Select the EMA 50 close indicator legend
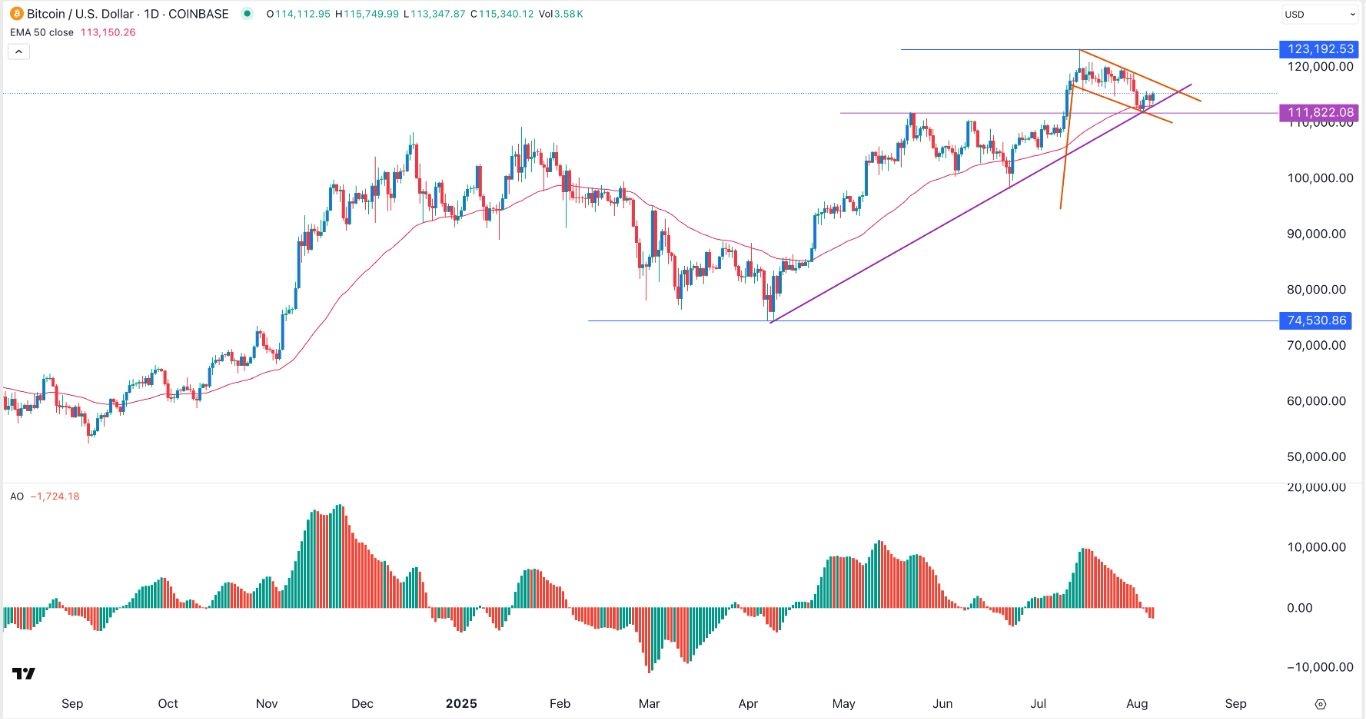The width and height of the screenshot is (1366, 719). (42, 32)
